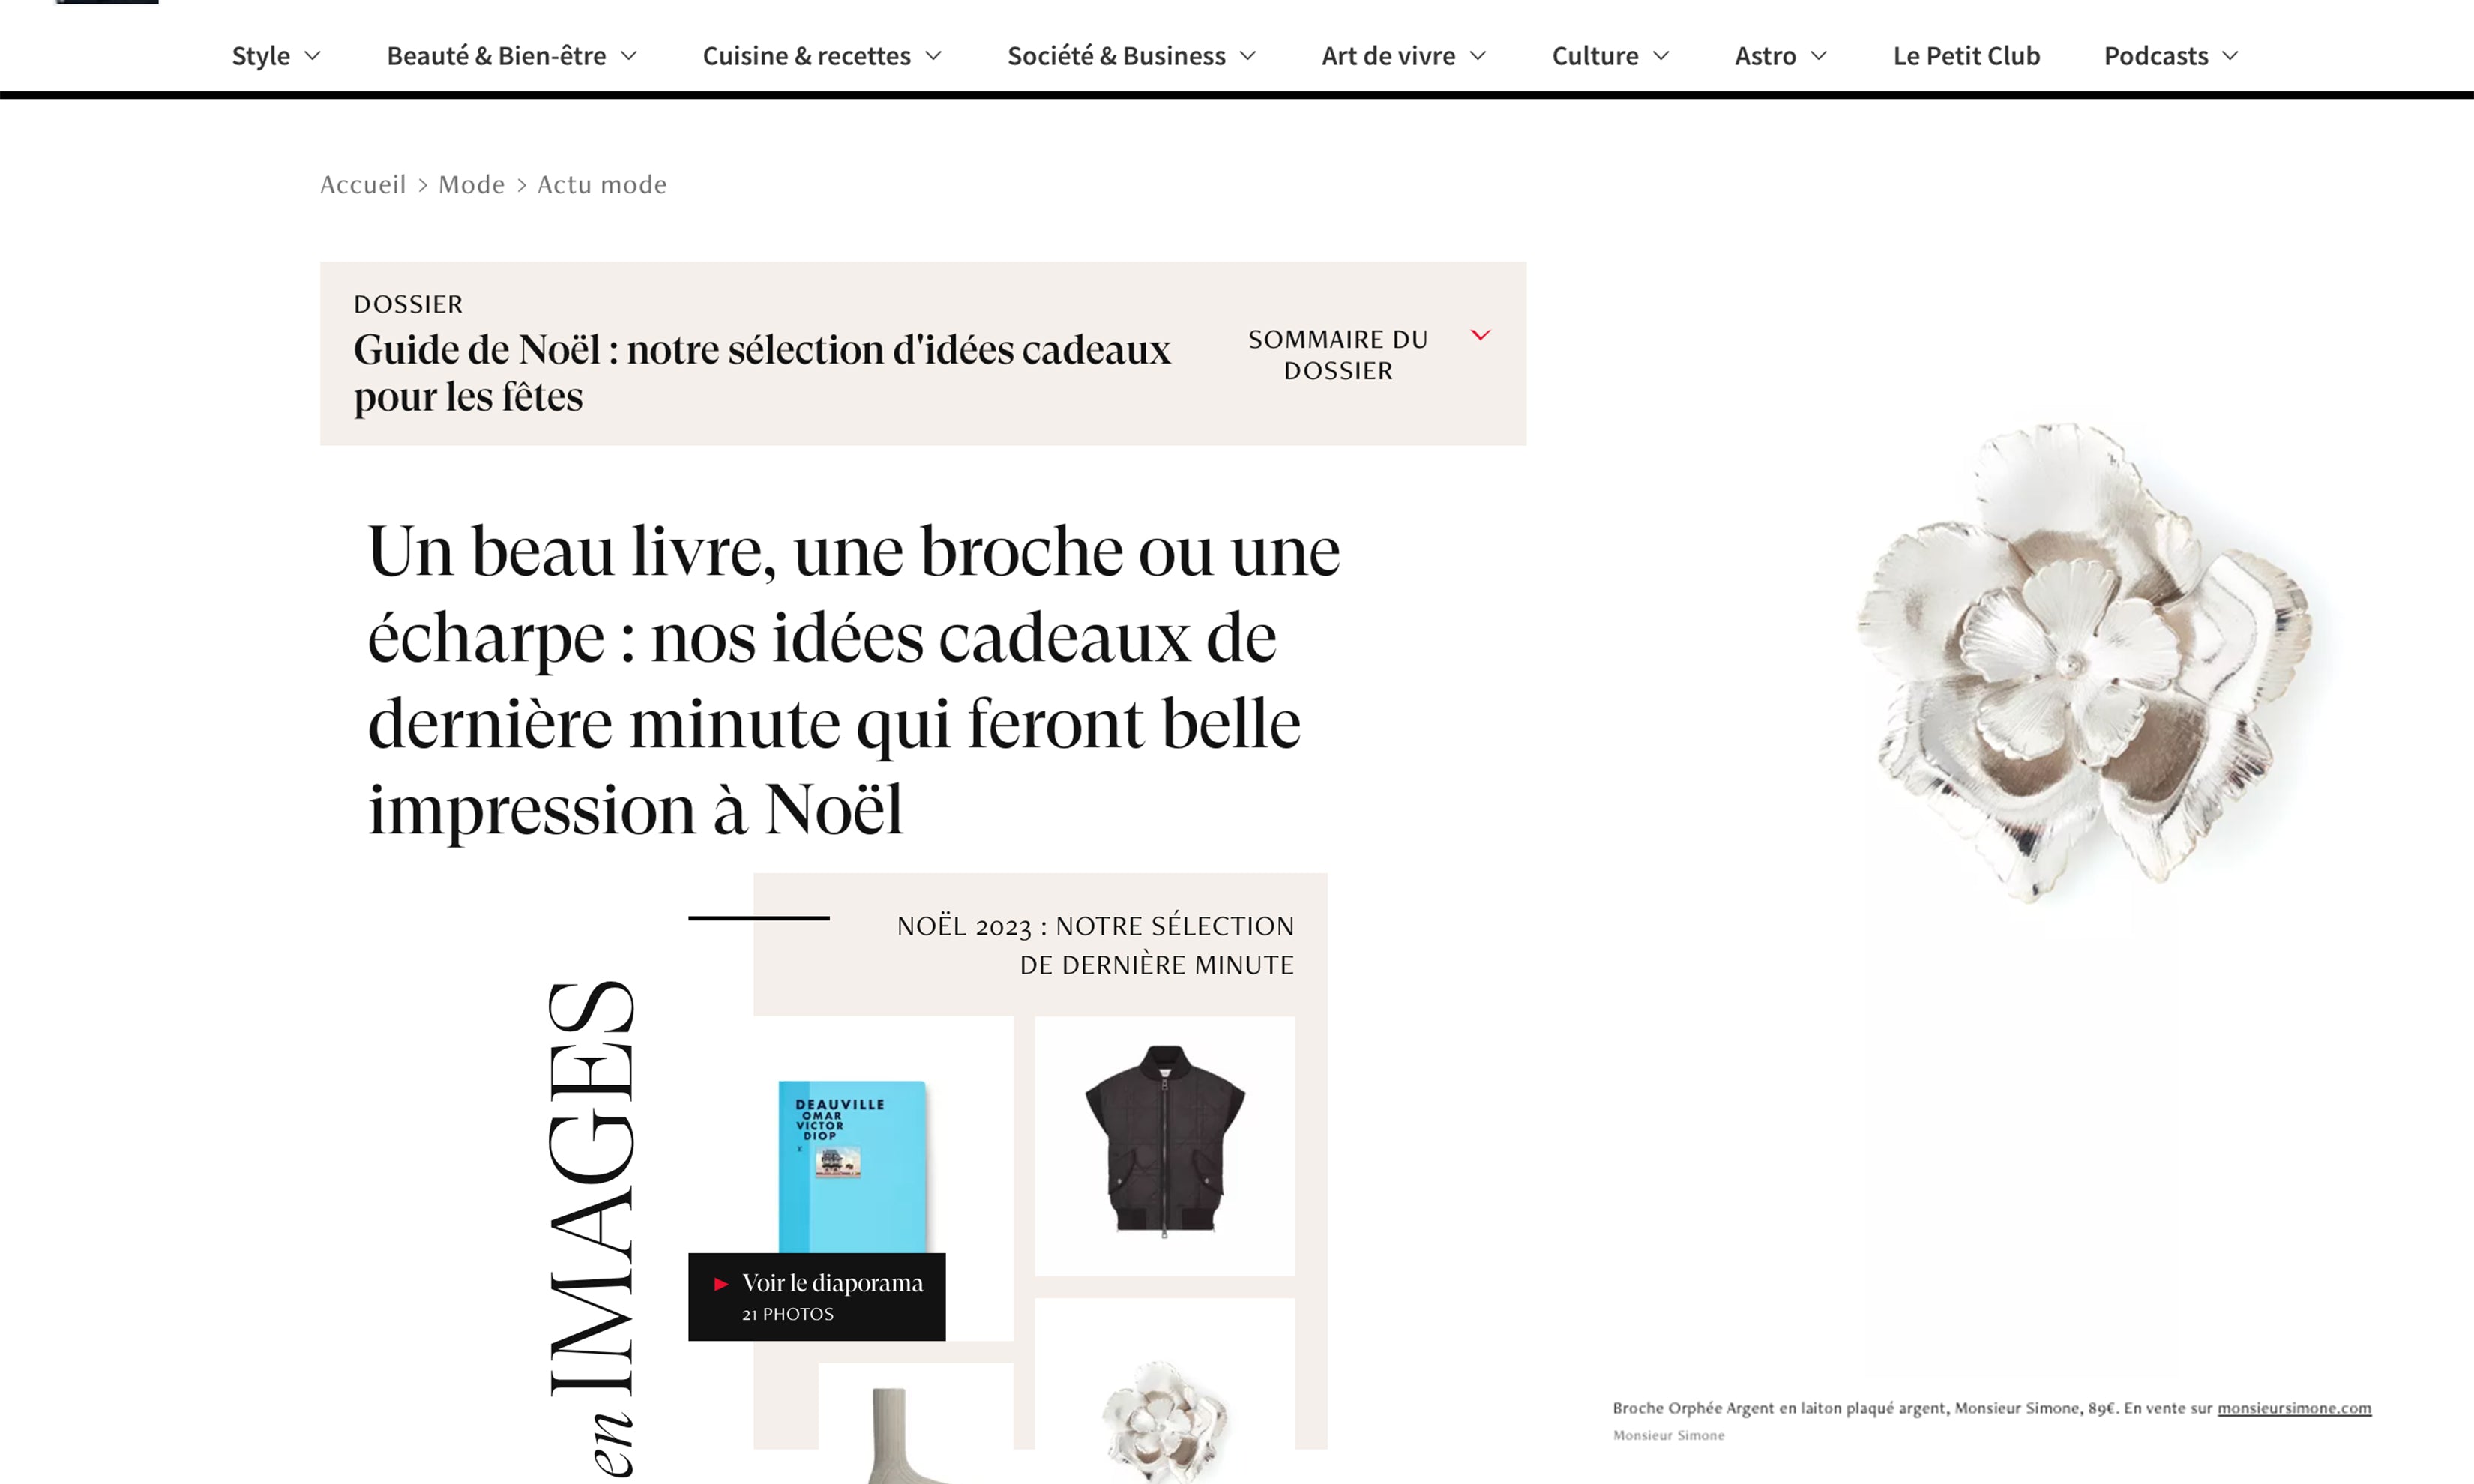Go to Le Petit Club
Viewport: 2474px width, 1484px height.
[1966, 56]
